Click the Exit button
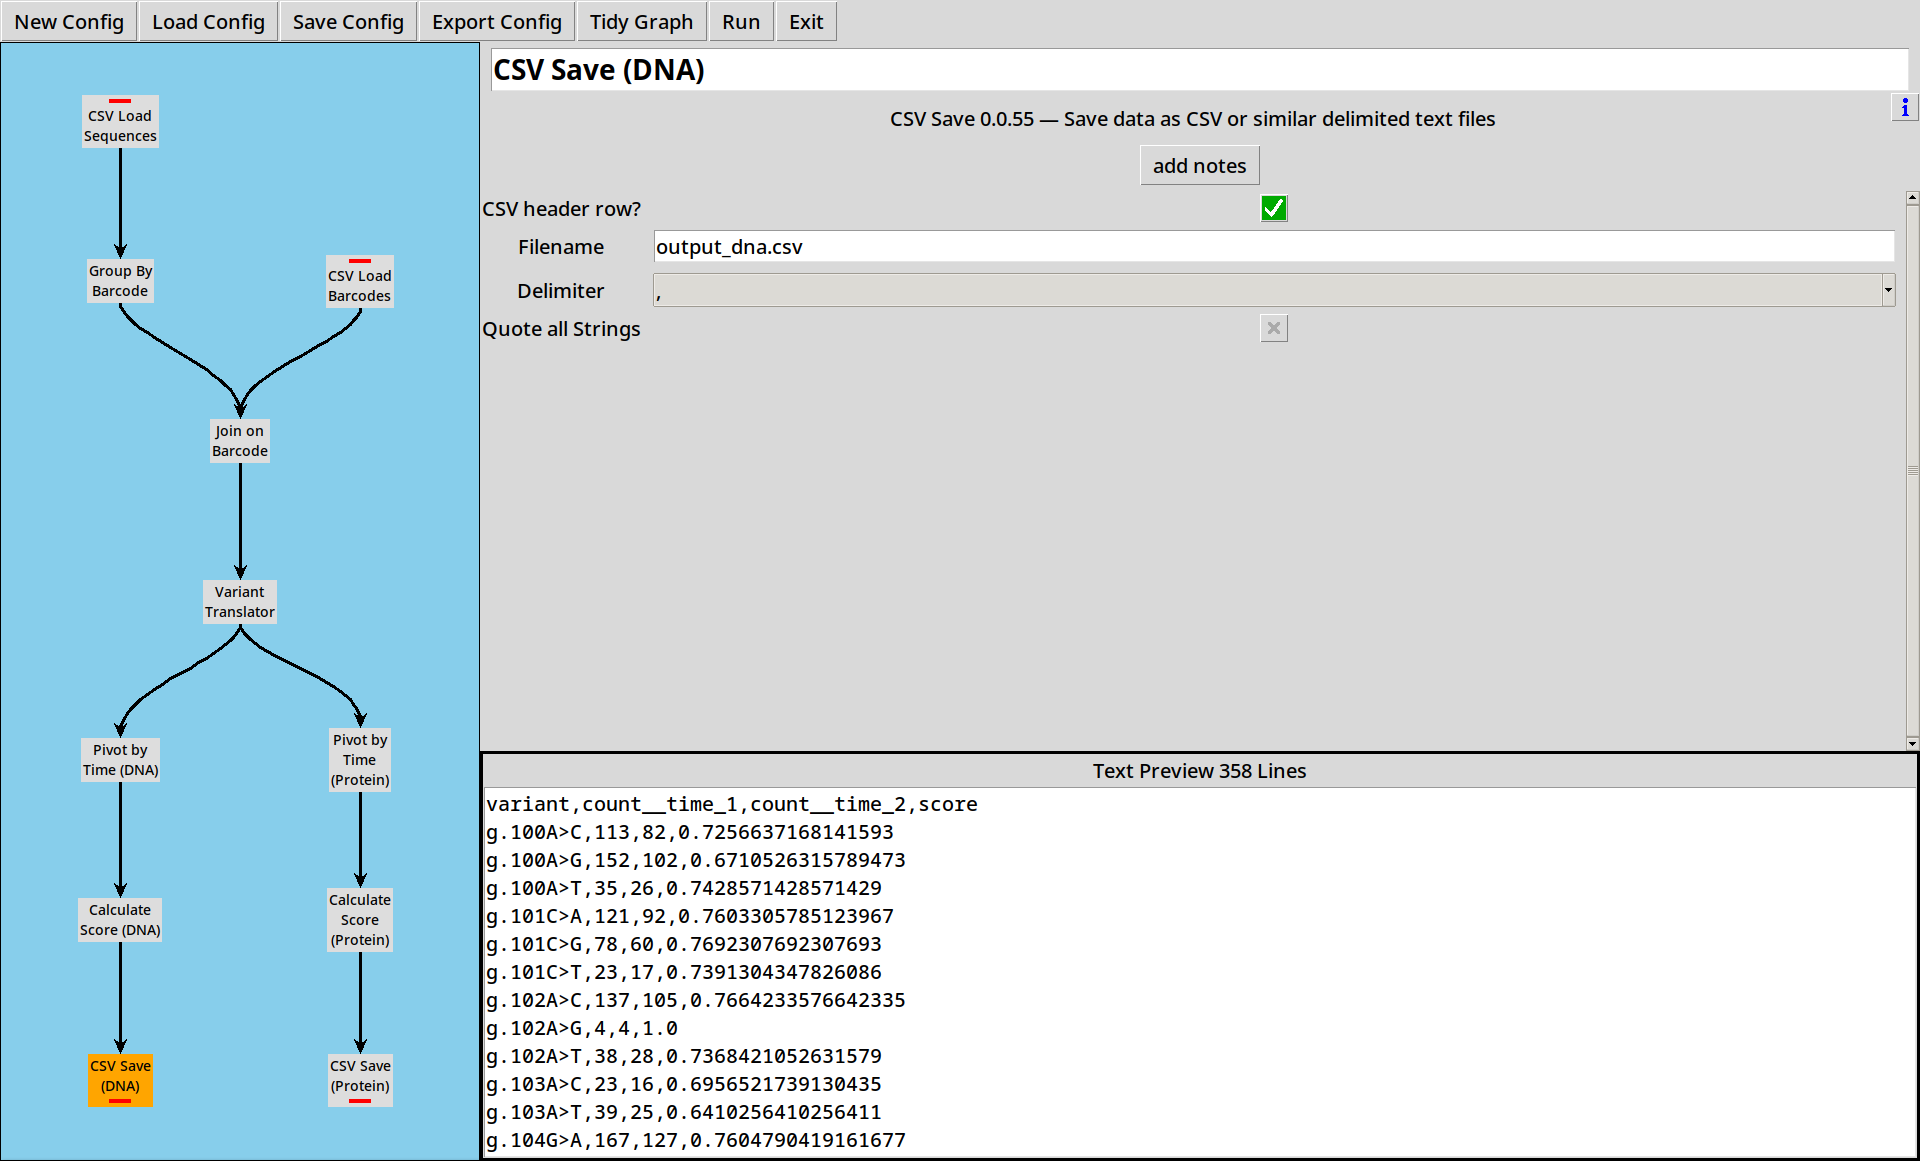This screenshot has width=1920, height=1161. (806, 22)
